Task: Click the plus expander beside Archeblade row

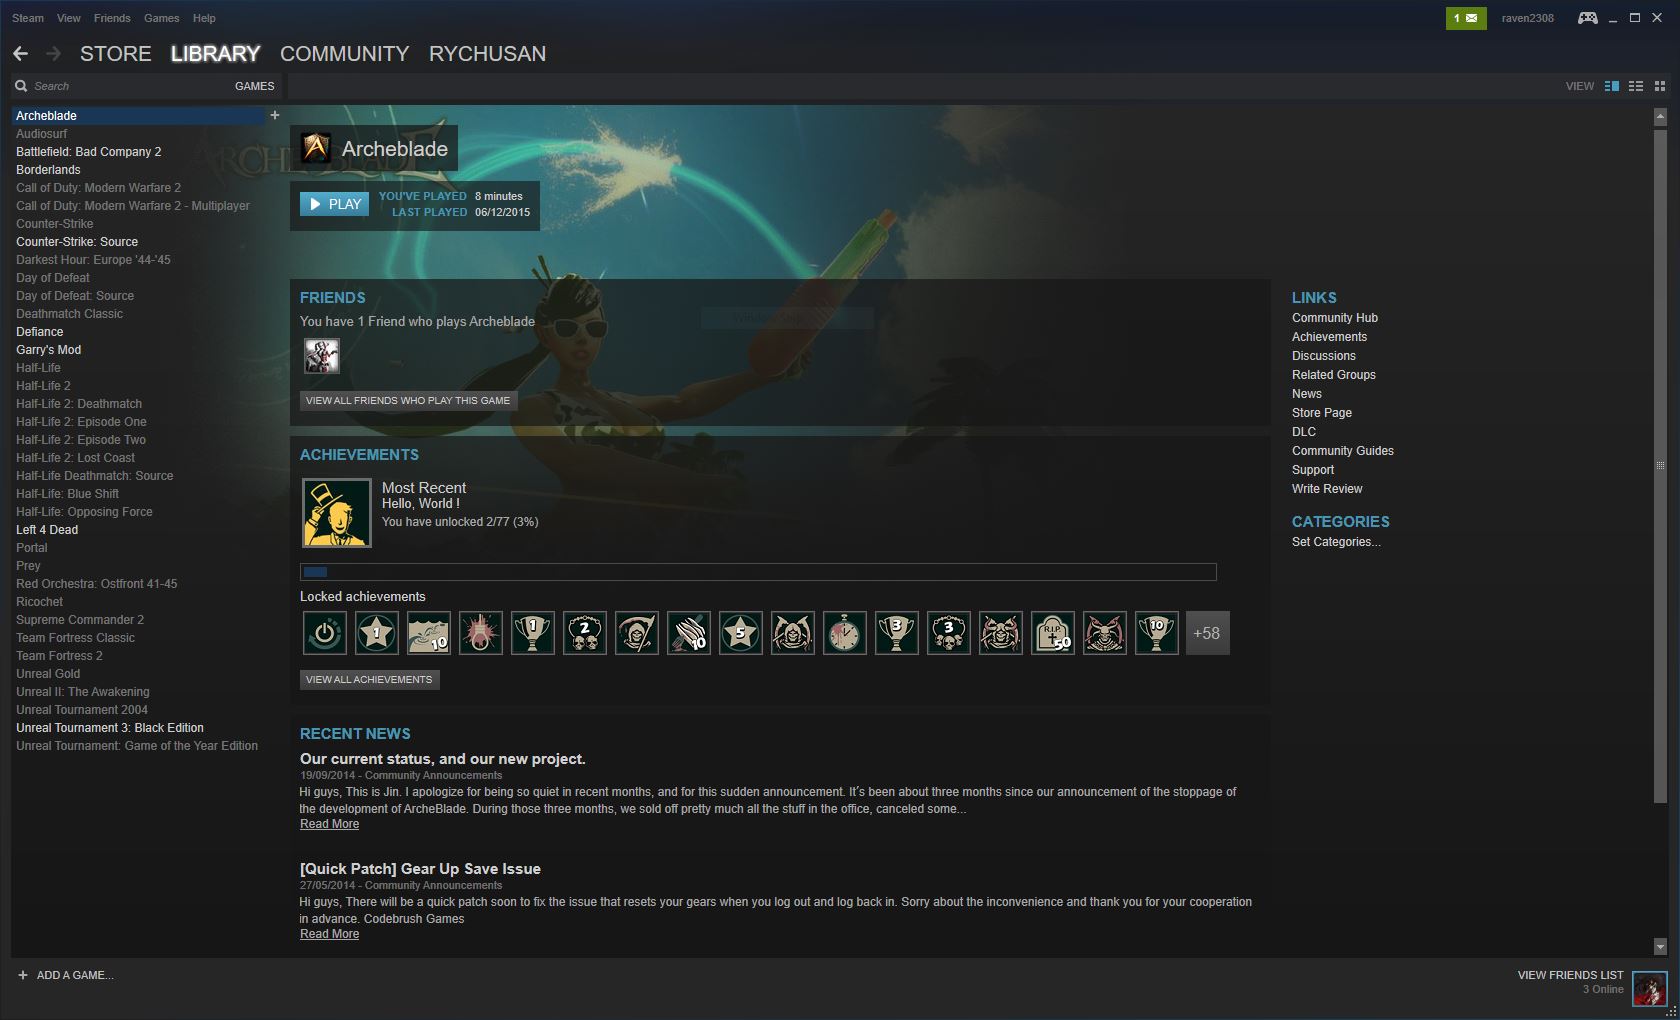Action: [x=275, y=115]
